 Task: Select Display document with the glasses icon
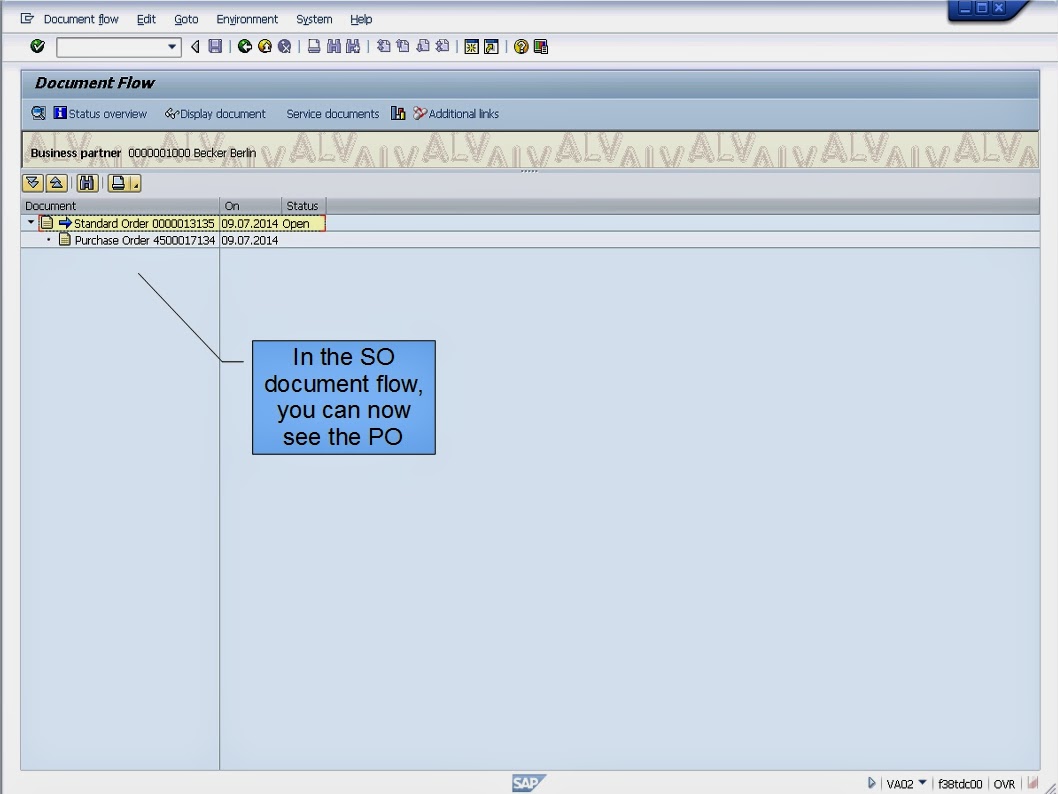(215, 113)
